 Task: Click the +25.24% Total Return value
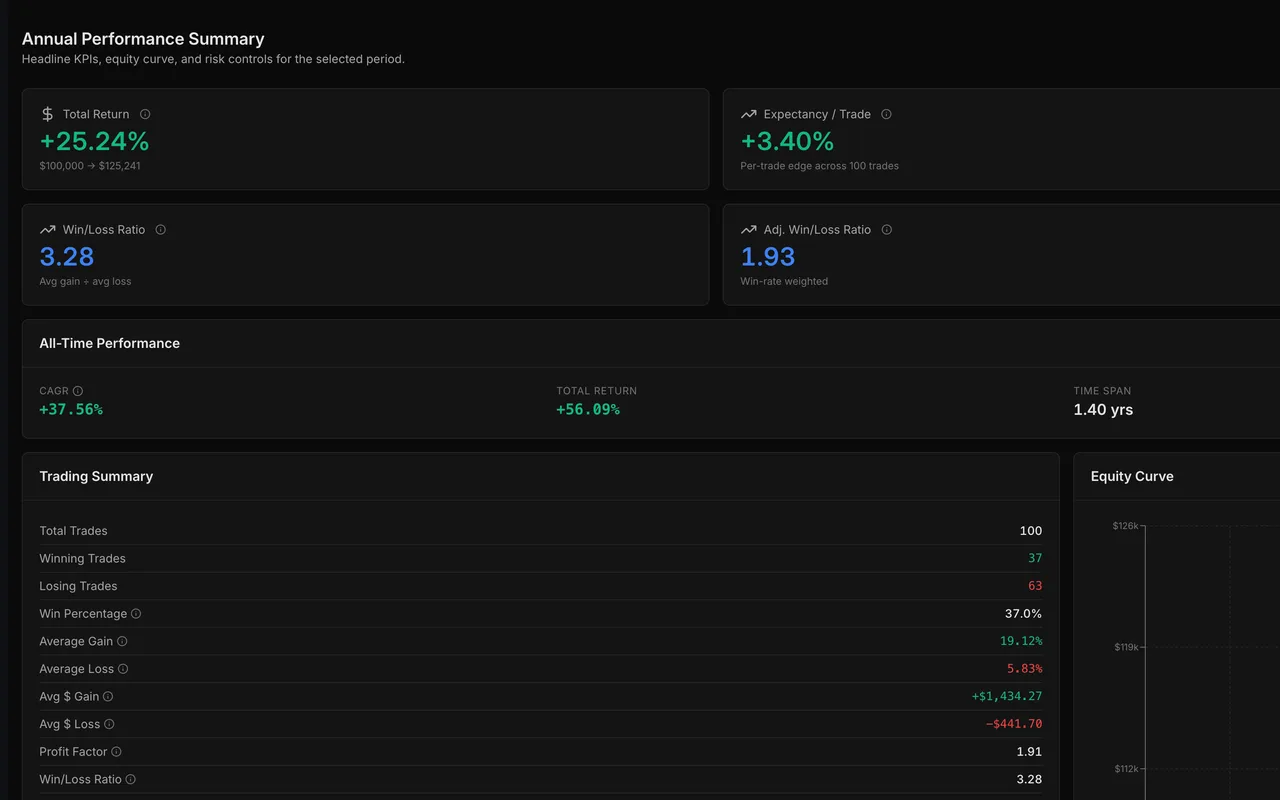coord(94,141)
